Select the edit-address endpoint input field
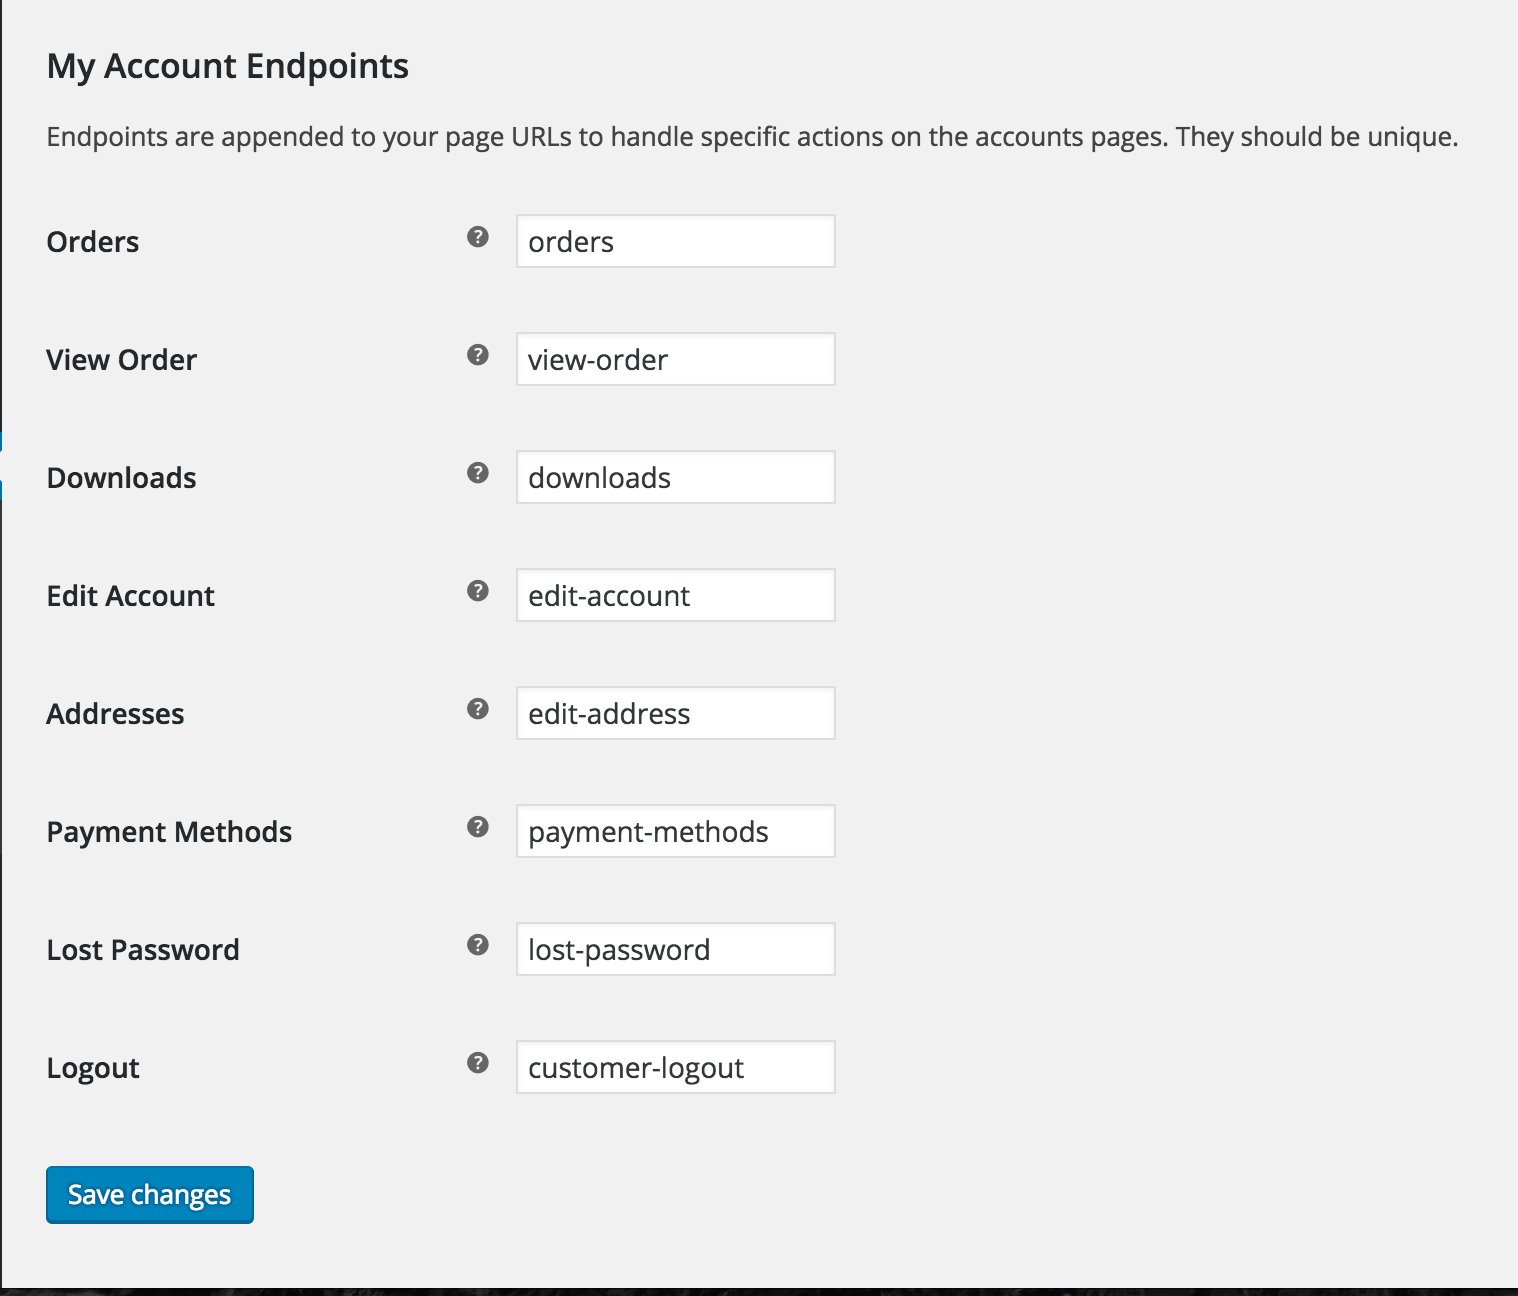1518x1296 pixels. (675, 713)
